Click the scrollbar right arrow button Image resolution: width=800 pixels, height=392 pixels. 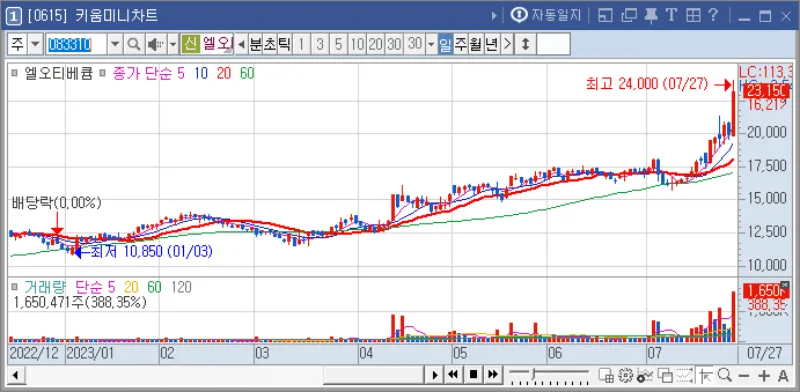point(434,376)
